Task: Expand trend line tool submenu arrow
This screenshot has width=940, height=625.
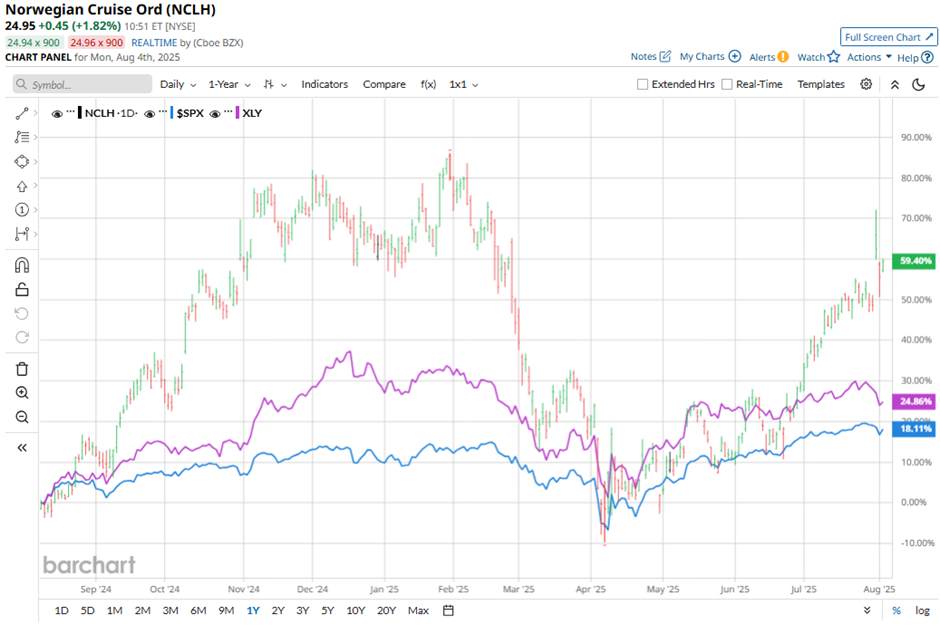Action: [x=35, y=113]
